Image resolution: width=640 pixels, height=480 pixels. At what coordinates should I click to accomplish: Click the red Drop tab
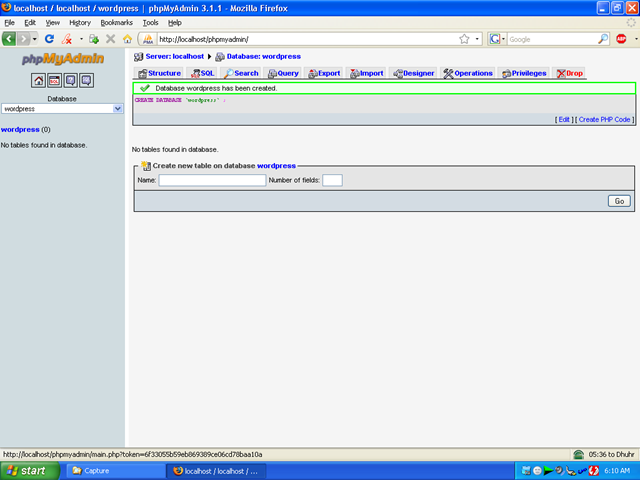tap(569, 73)
